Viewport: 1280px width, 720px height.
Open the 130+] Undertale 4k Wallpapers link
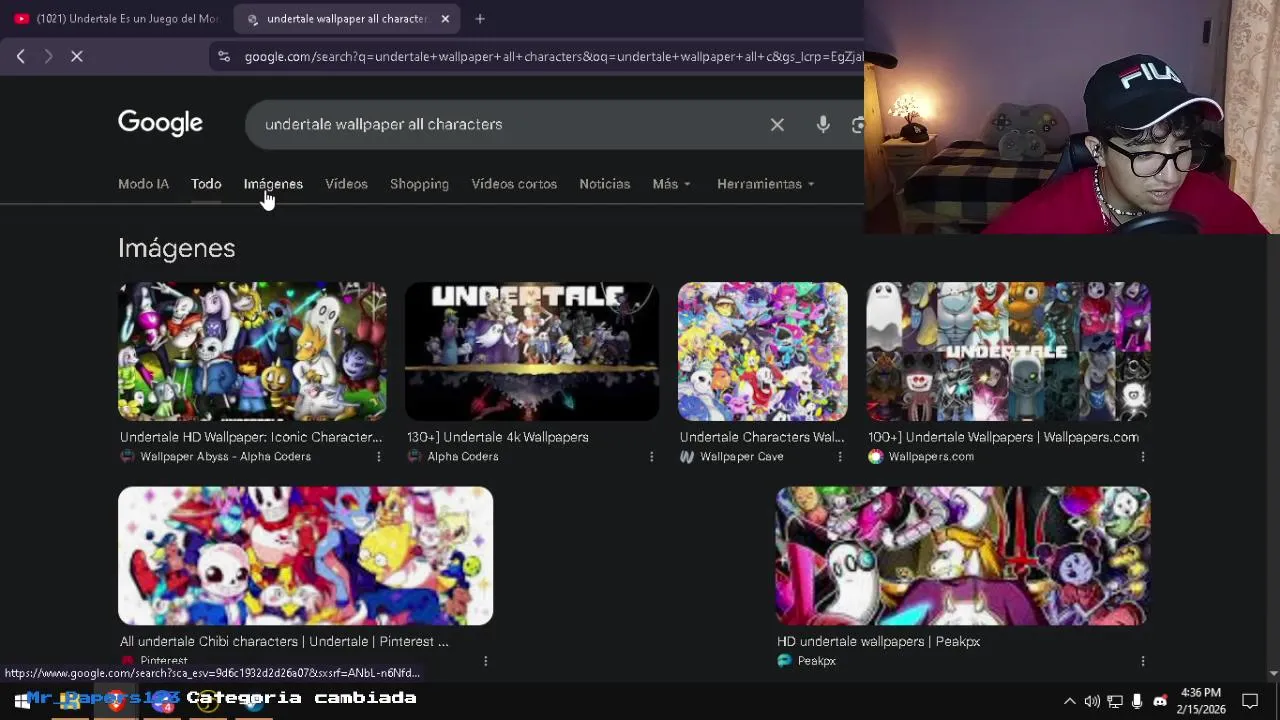pyautogui.click(x=497, y=437)
